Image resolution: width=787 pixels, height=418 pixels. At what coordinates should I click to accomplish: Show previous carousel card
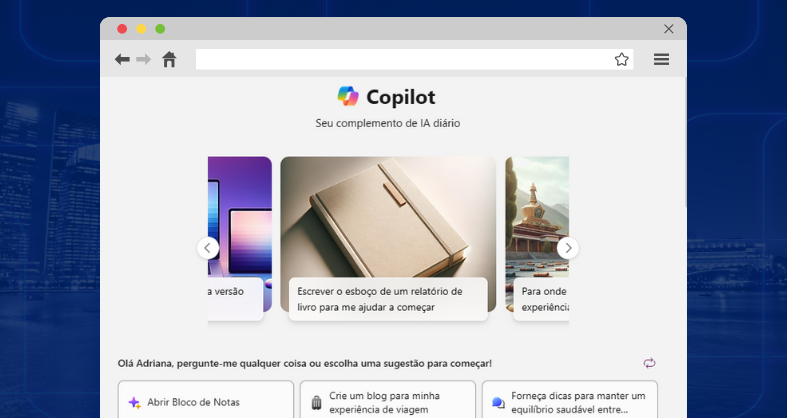click(x=208, y=248)
